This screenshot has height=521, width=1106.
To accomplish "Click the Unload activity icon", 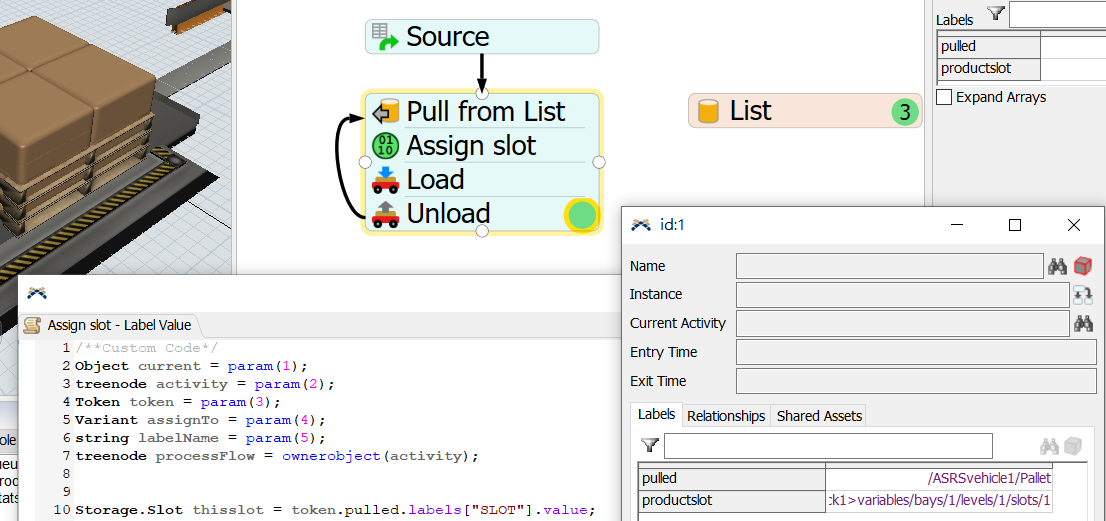I will click(x=385, y=214).
